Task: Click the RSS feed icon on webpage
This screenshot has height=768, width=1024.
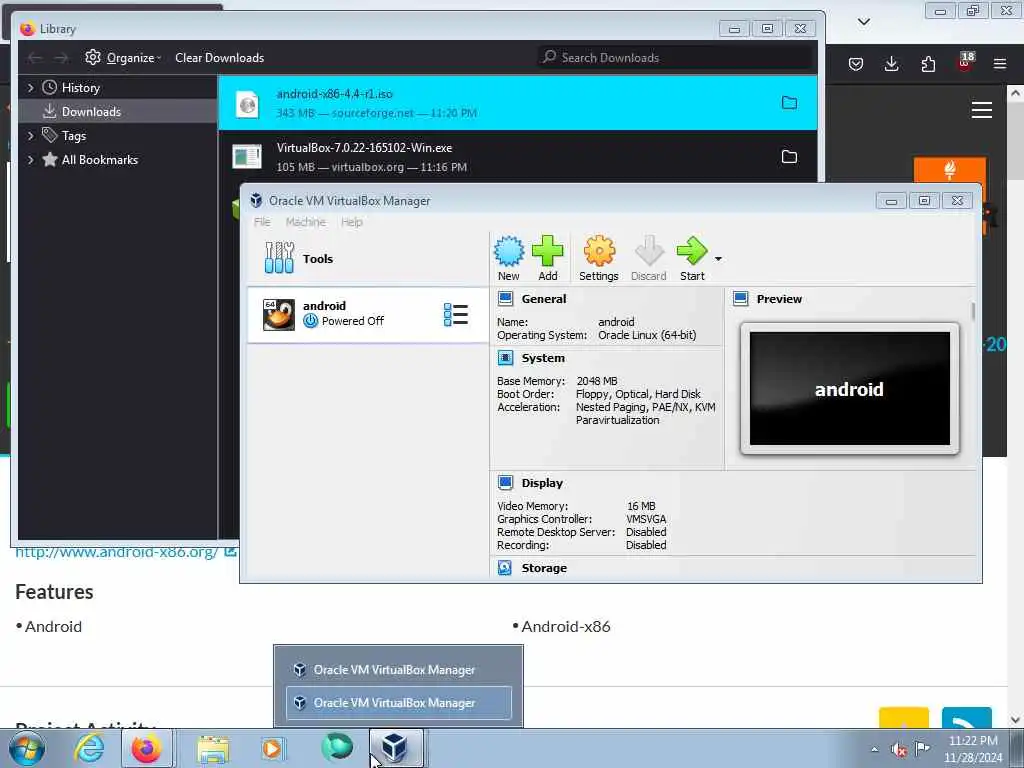Action: pos(967,718)
